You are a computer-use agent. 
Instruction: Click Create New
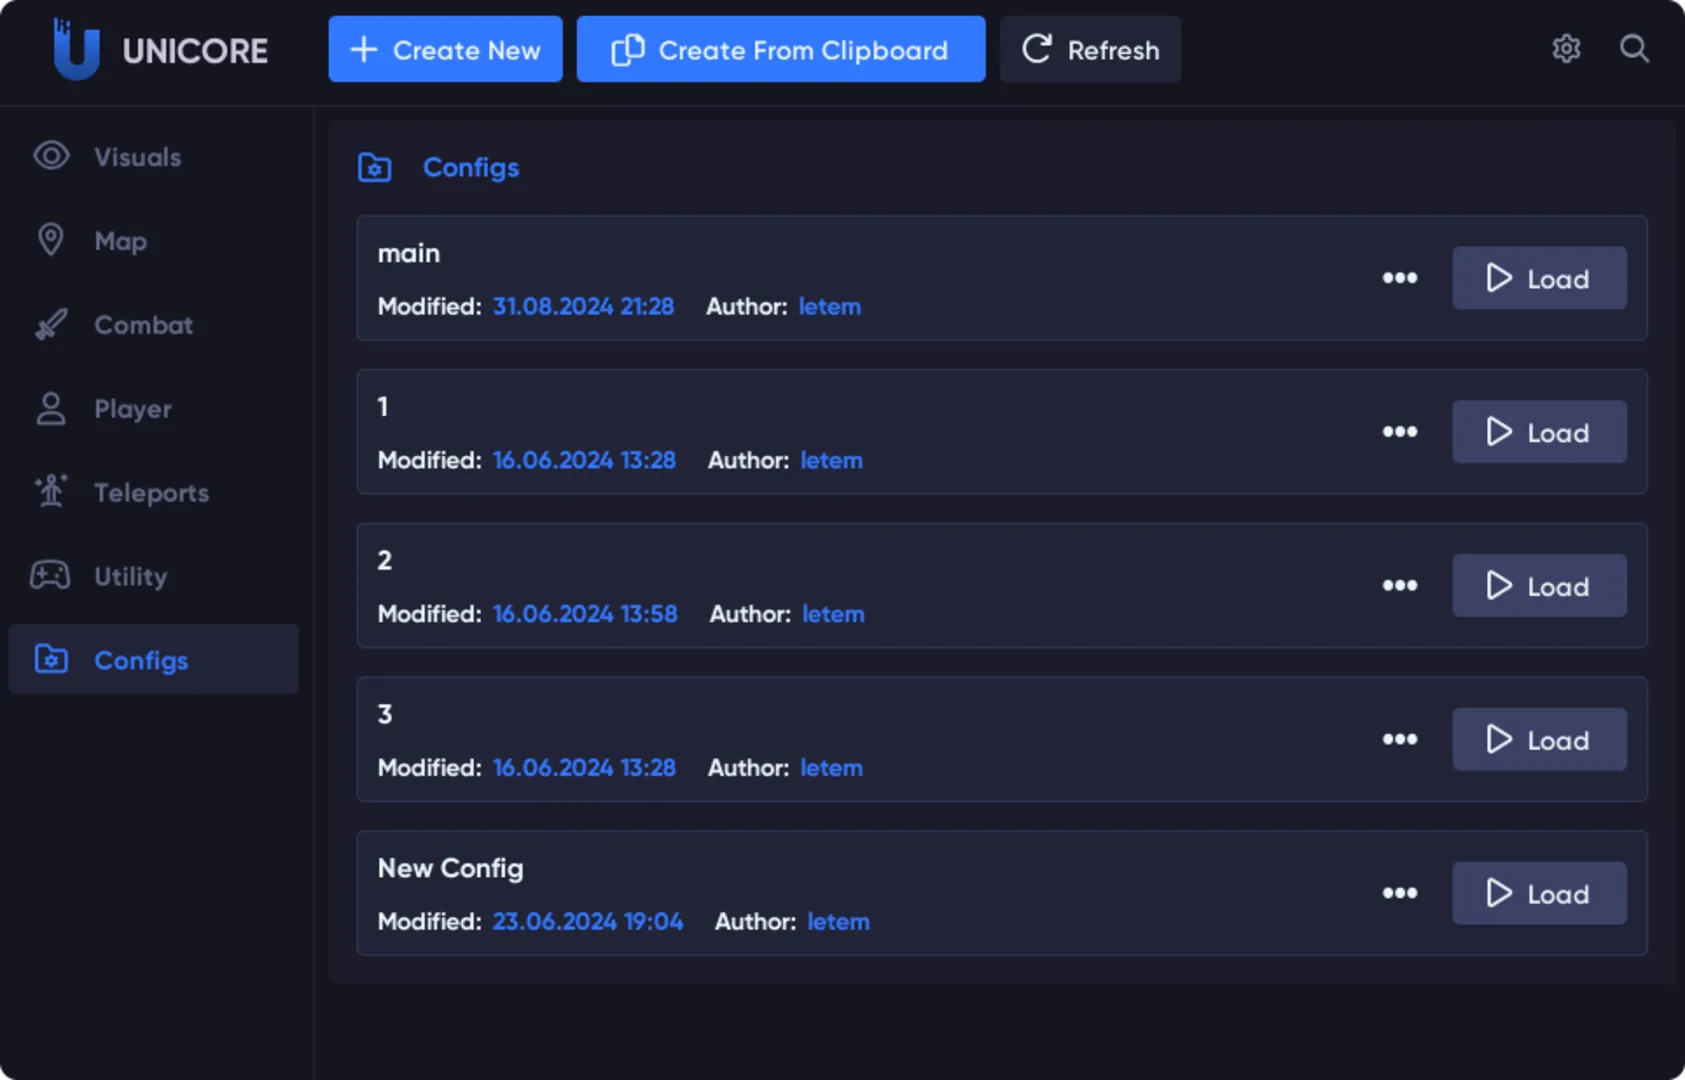click(x=445, y=49)
